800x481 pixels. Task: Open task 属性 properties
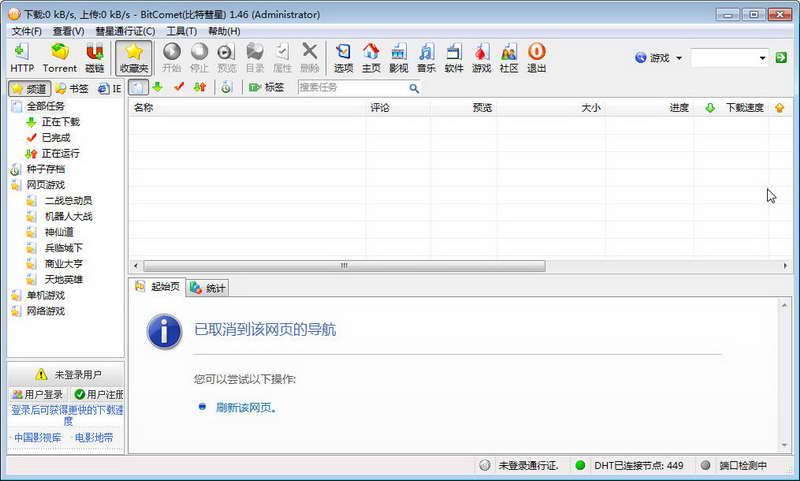(x=282, y=58)
